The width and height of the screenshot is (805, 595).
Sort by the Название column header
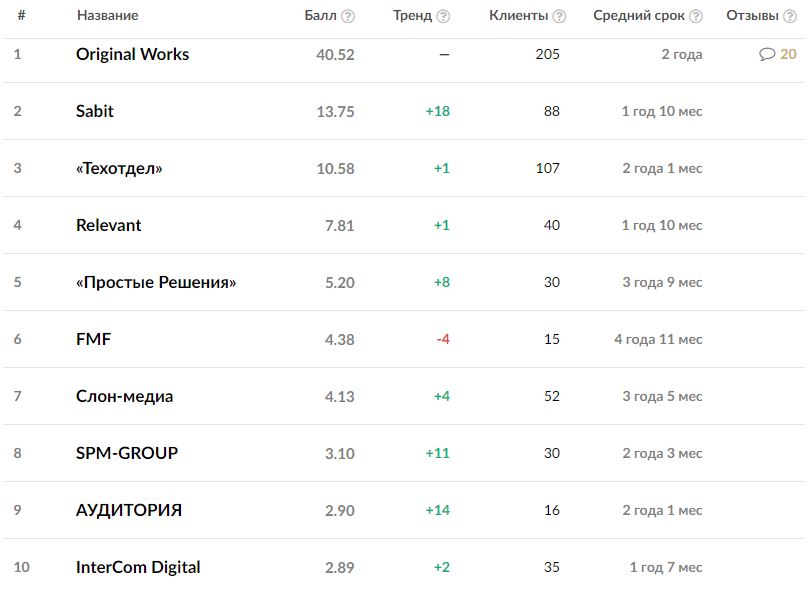coord(107,16)
